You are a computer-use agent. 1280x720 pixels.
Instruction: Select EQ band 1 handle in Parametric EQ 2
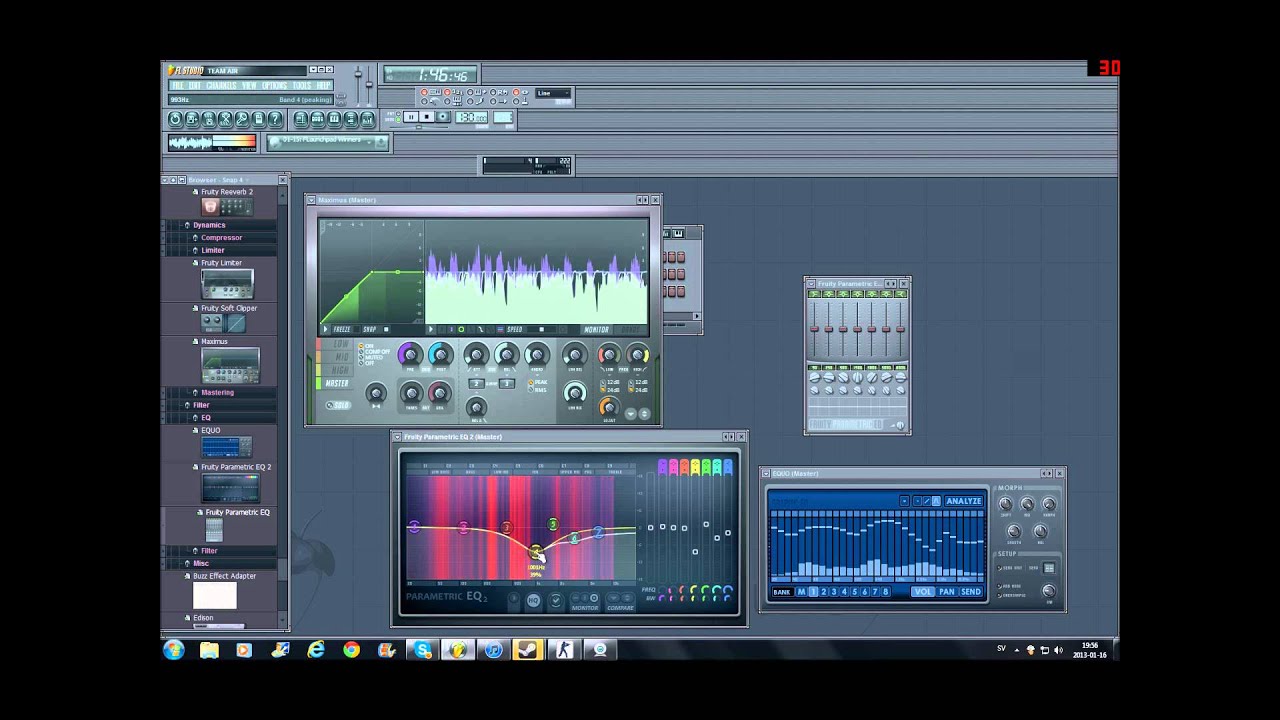click(414, 526)
